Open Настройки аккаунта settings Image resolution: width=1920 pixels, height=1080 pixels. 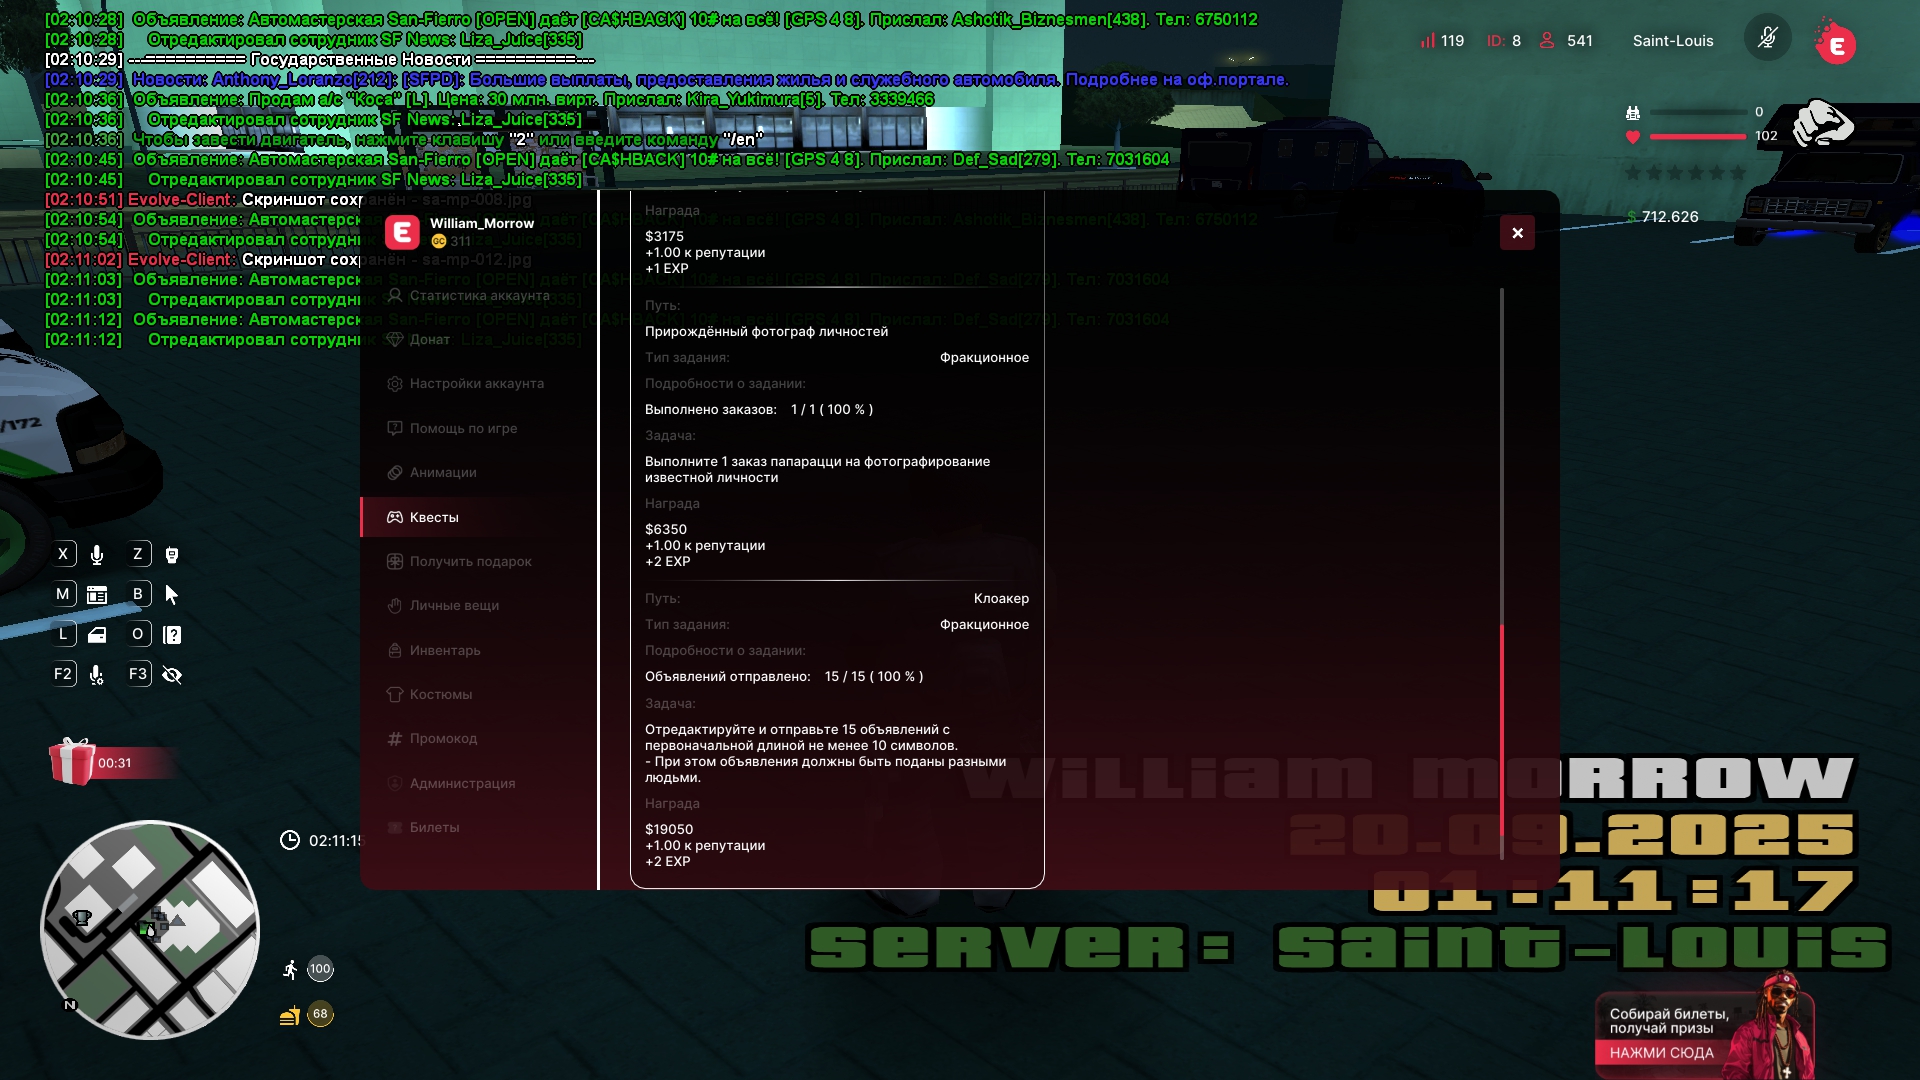tap(476, 383)
